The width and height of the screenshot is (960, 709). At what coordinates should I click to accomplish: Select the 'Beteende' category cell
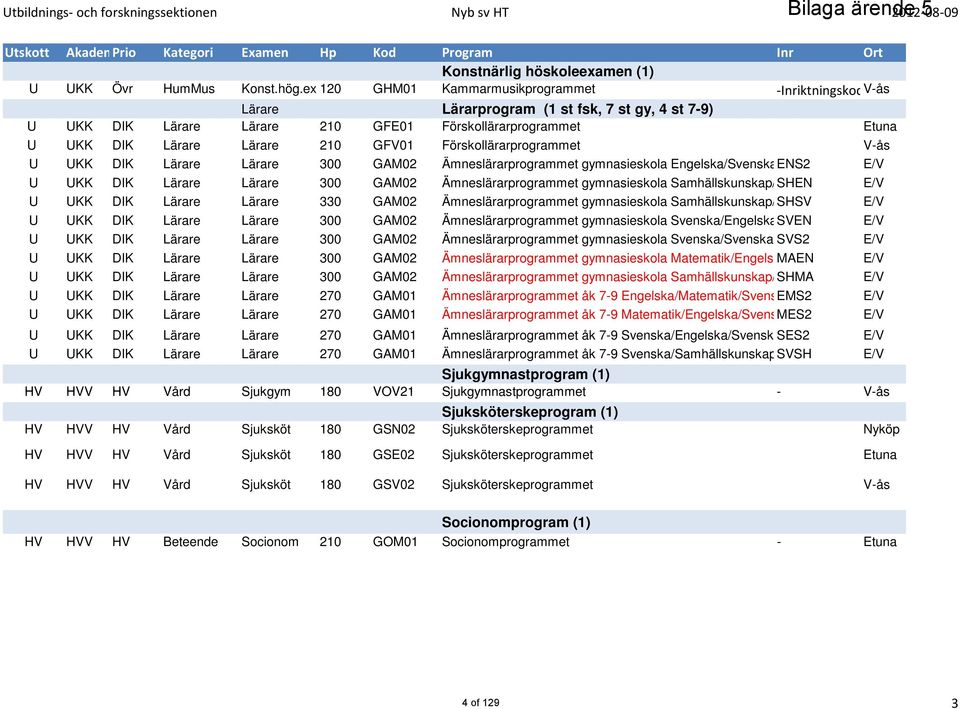pyautogui.click(x=190, y=542)
